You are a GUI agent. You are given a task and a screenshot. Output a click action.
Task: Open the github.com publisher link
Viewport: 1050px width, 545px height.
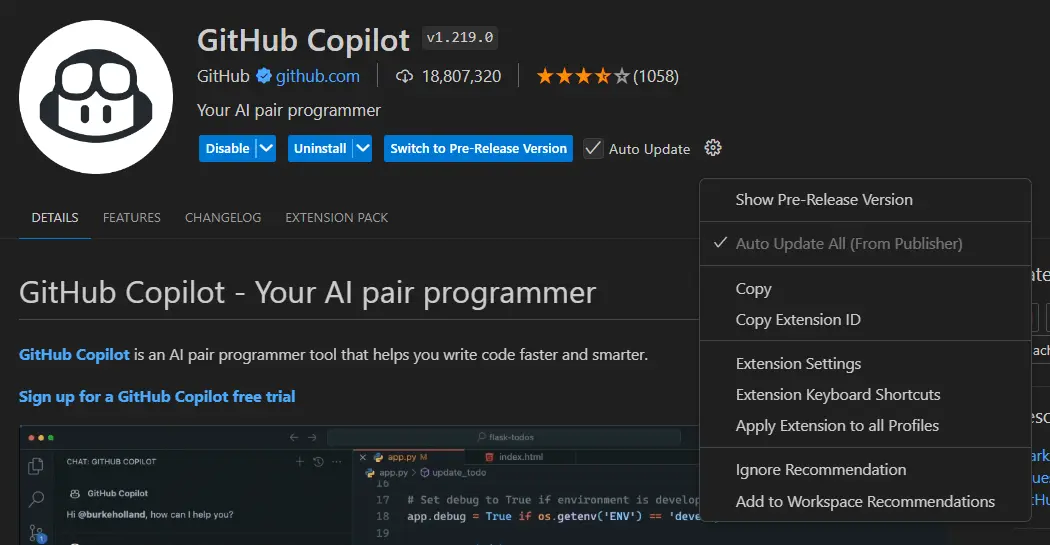(318, 76)
